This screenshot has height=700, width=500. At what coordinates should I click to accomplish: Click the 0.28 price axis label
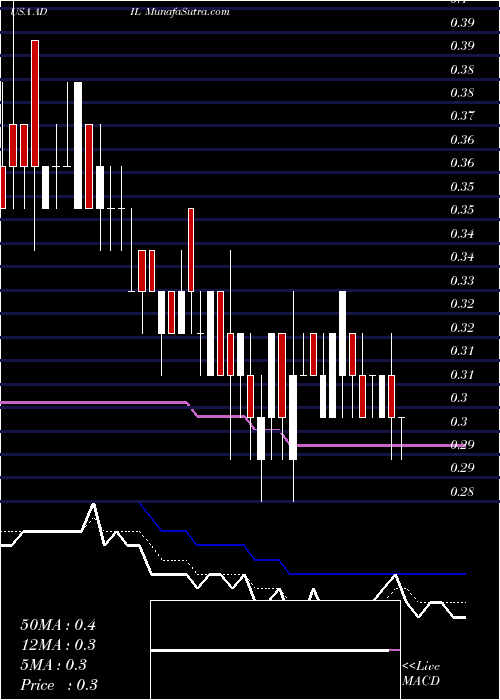[x=462, y=492]
